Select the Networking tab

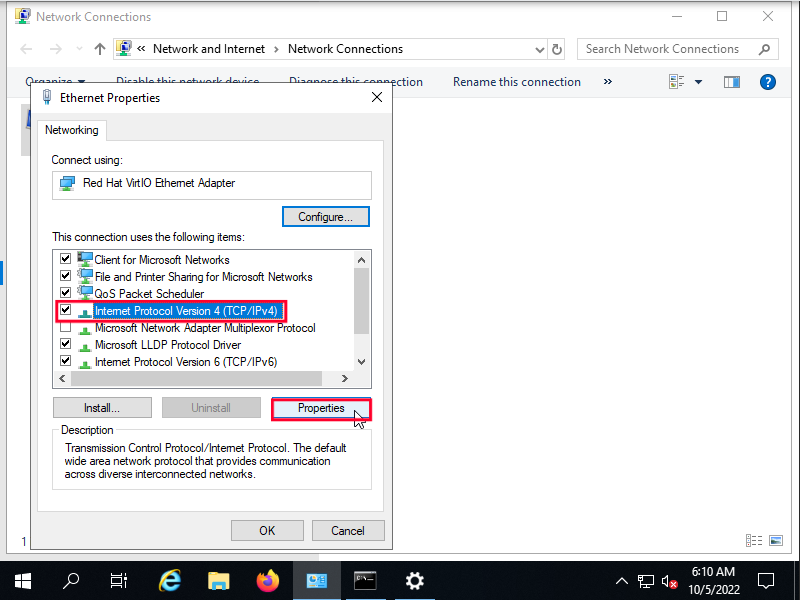(x=71, y=130)
